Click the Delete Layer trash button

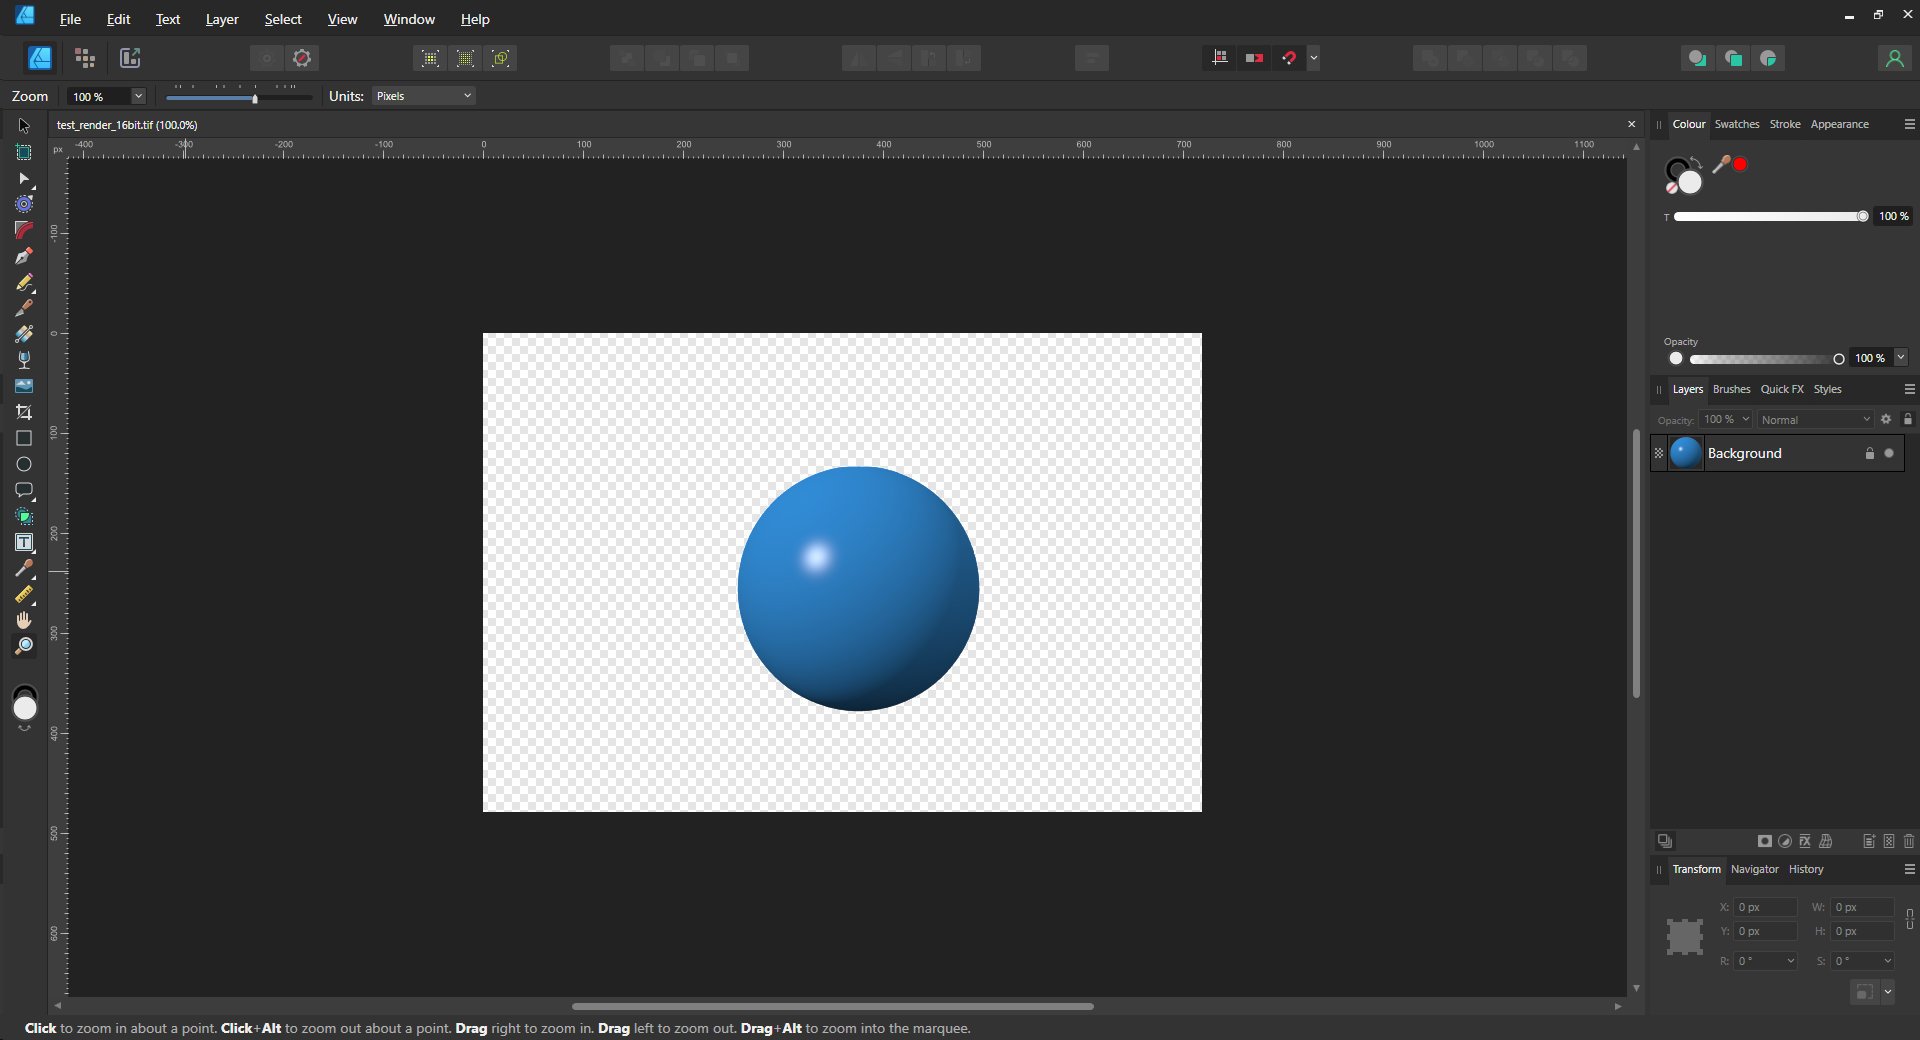tap(1908, 841)
